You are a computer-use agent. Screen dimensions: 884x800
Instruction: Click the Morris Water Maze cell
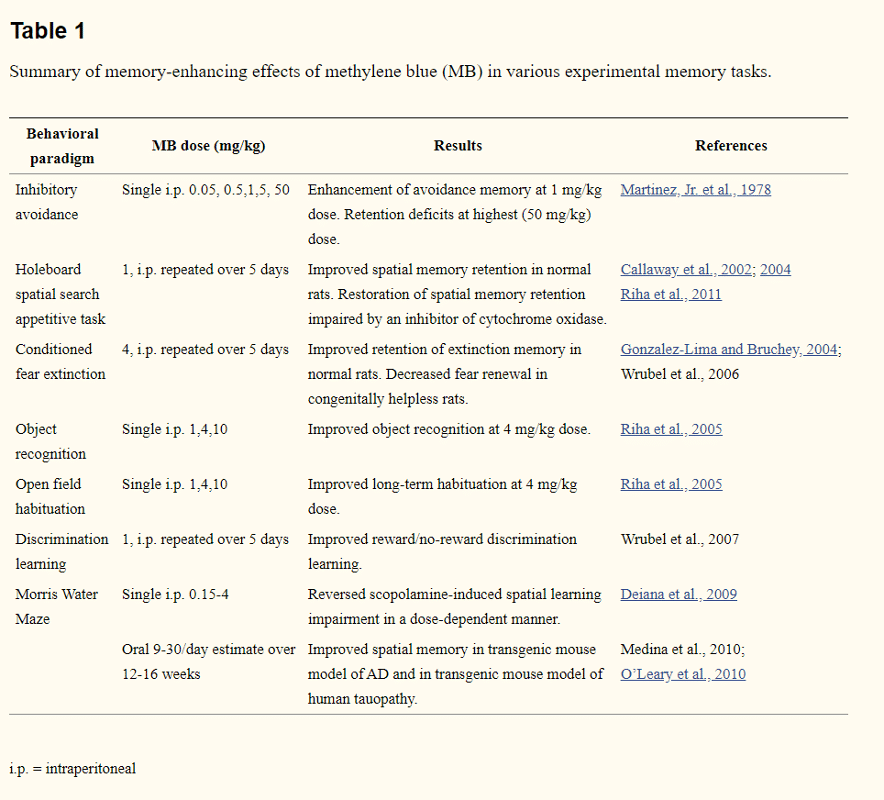(56, 607)
